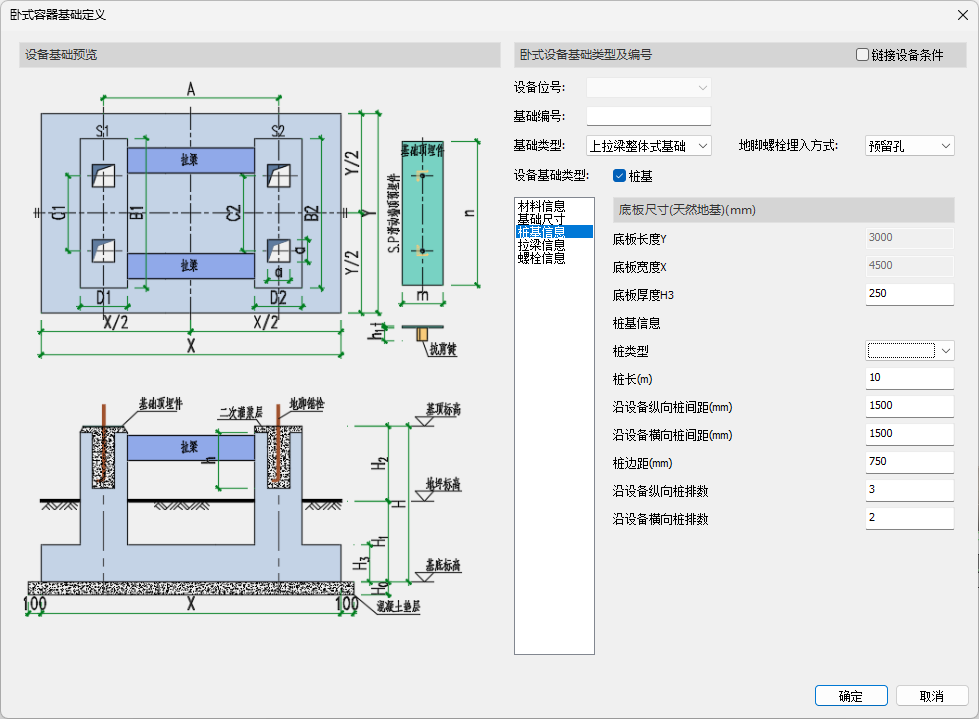This screenshot has width=979, height=719.
Task: Click the 桩边距 value field
Action: pos(909,462)
